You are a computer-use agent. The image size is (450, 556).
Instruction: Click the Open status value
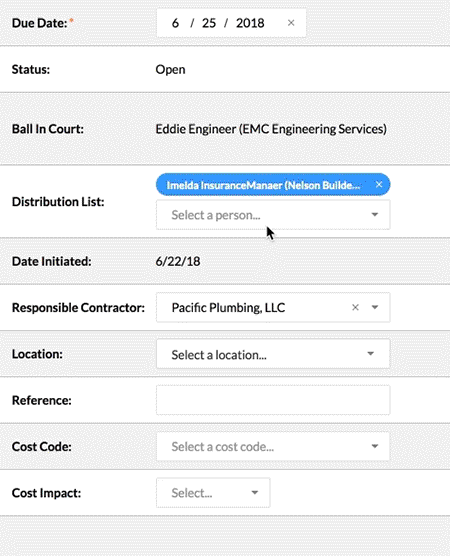170,70
